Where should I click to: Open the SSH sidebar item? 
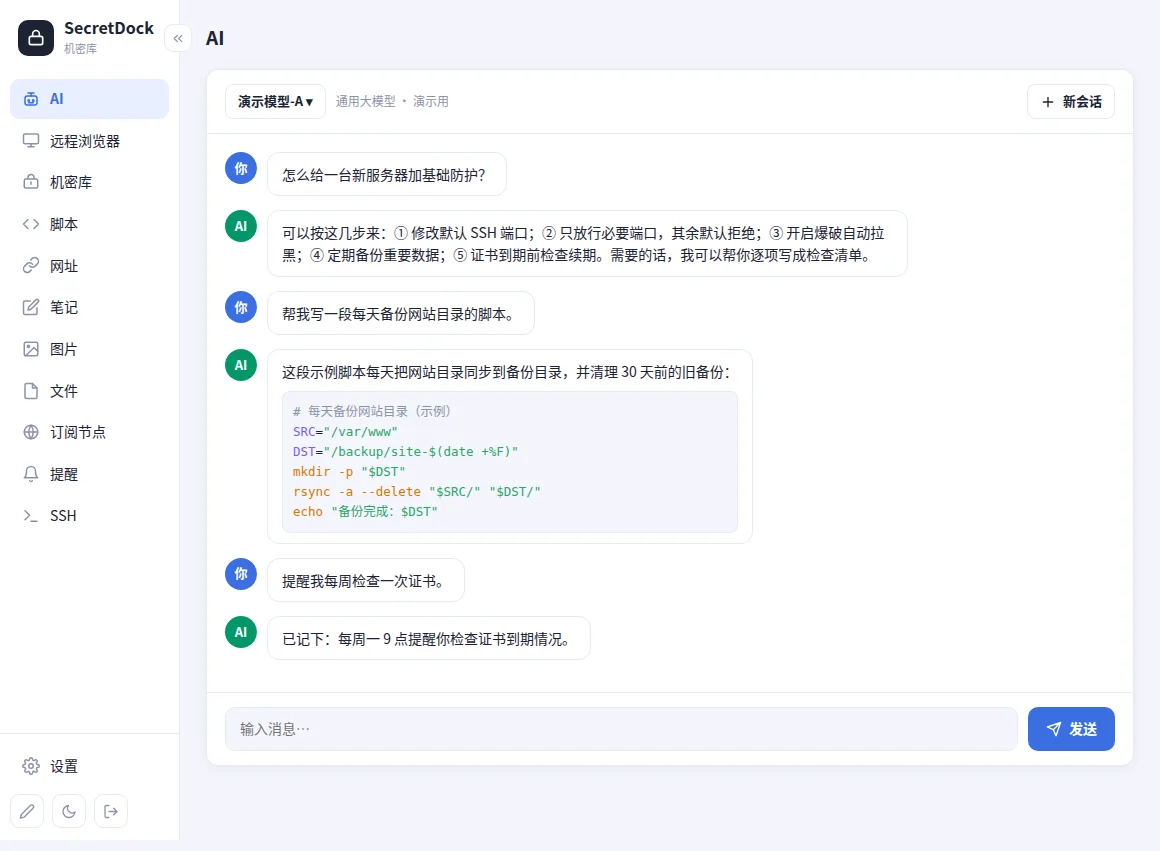click(90, 516)
